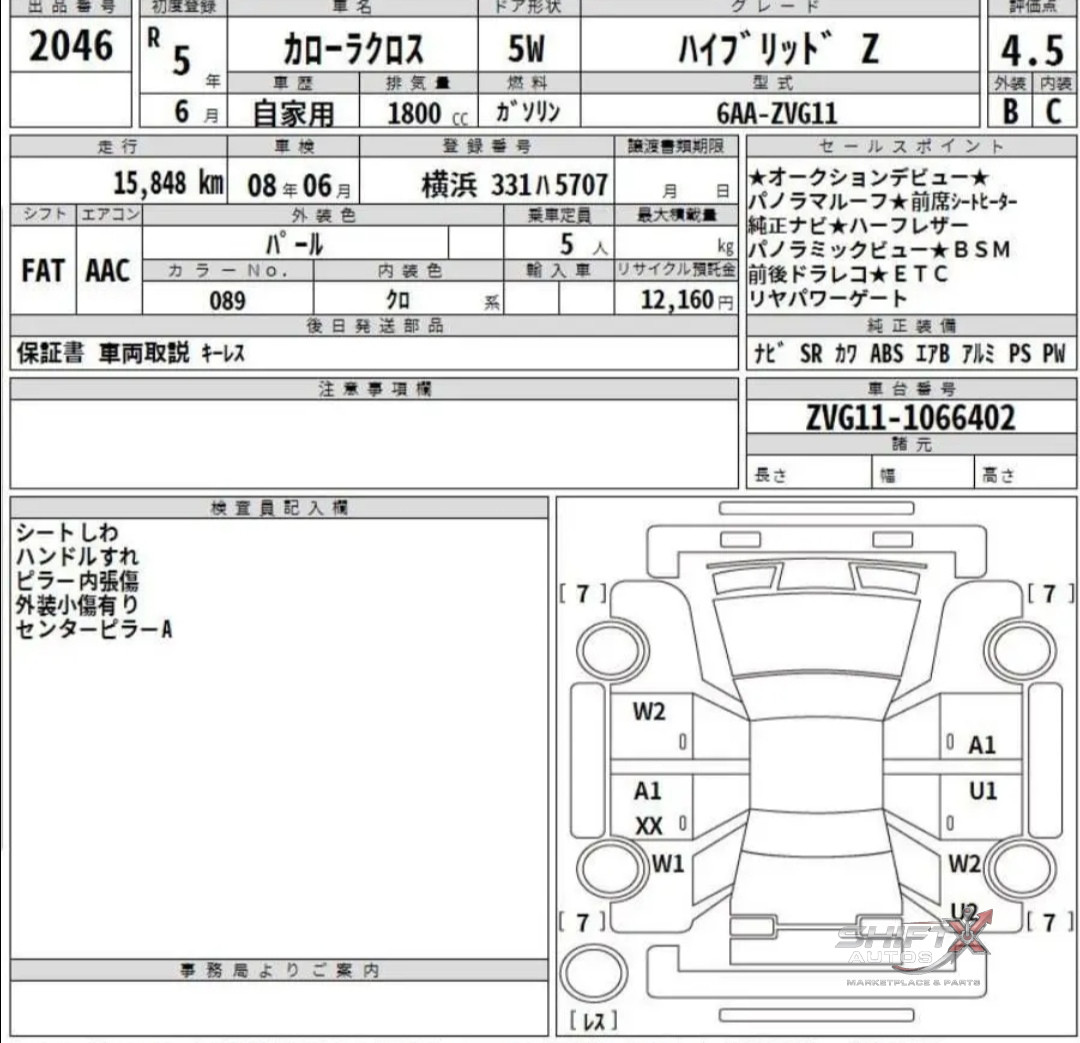Select the spare tire circle above [レス]
This screenshot has width=1080, height=1043.
click(x=592, y=973)
